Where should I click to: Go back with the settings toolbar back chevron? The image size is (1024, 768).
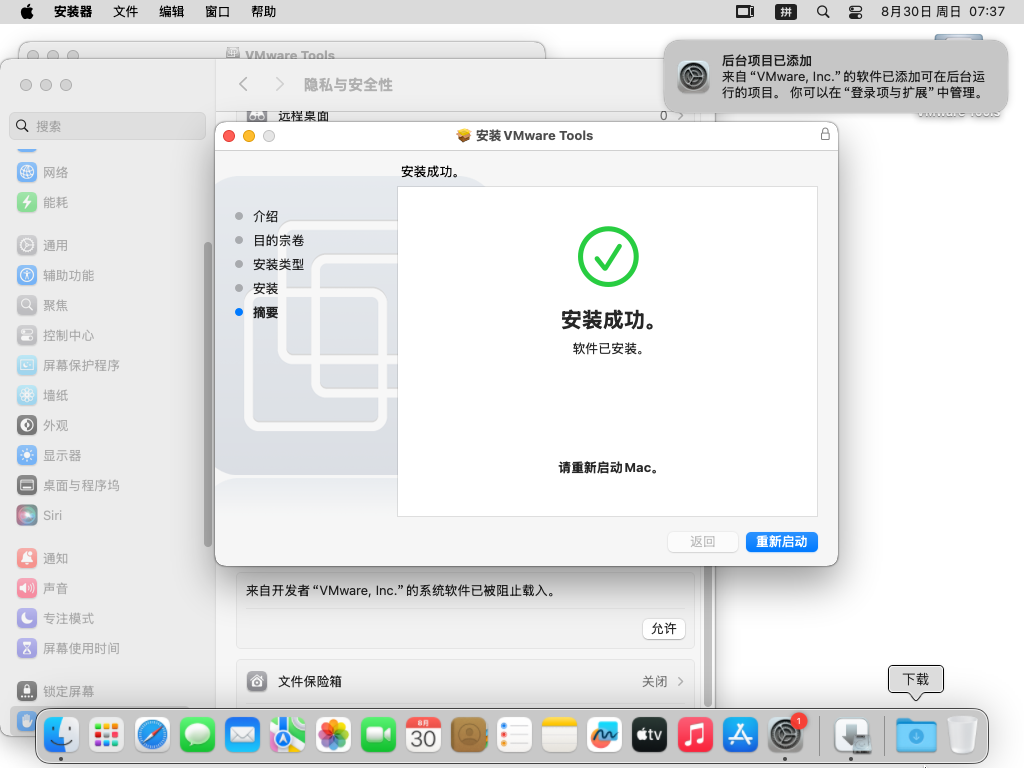(x=243, y=84)
